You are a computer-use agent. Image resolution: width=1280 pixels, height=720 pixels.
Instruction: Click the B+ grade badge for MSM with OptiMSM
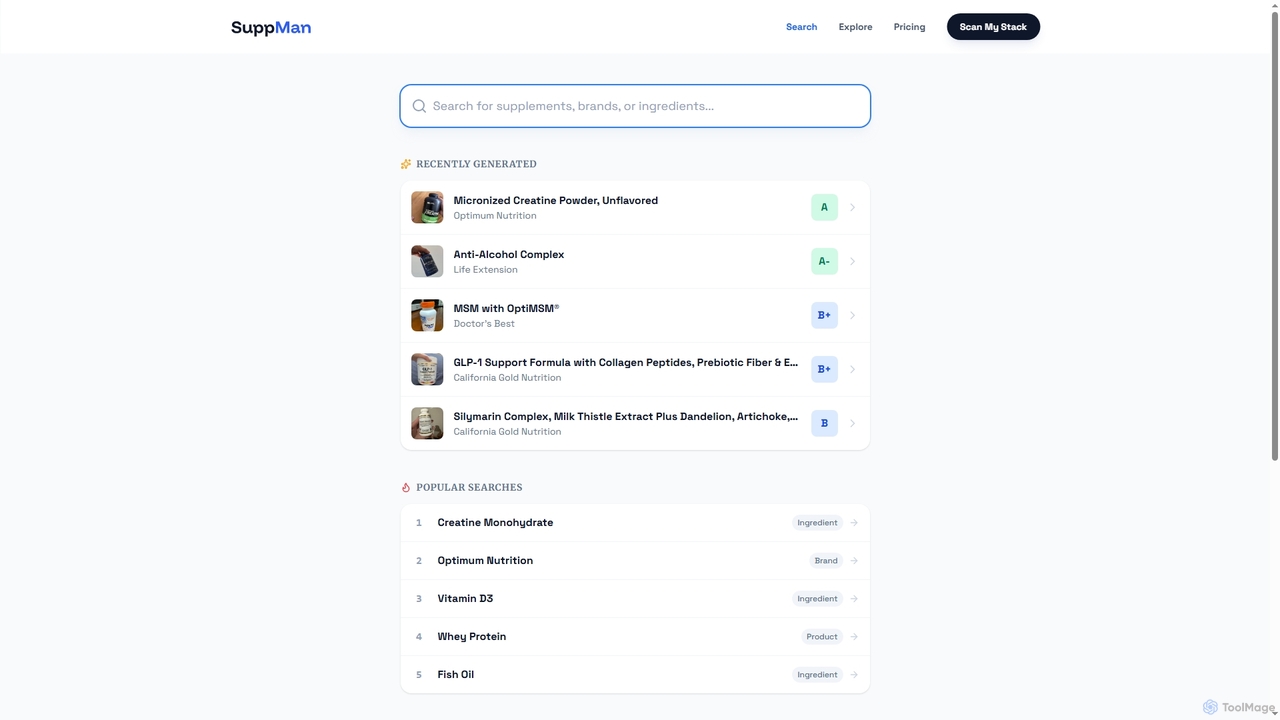824,316
